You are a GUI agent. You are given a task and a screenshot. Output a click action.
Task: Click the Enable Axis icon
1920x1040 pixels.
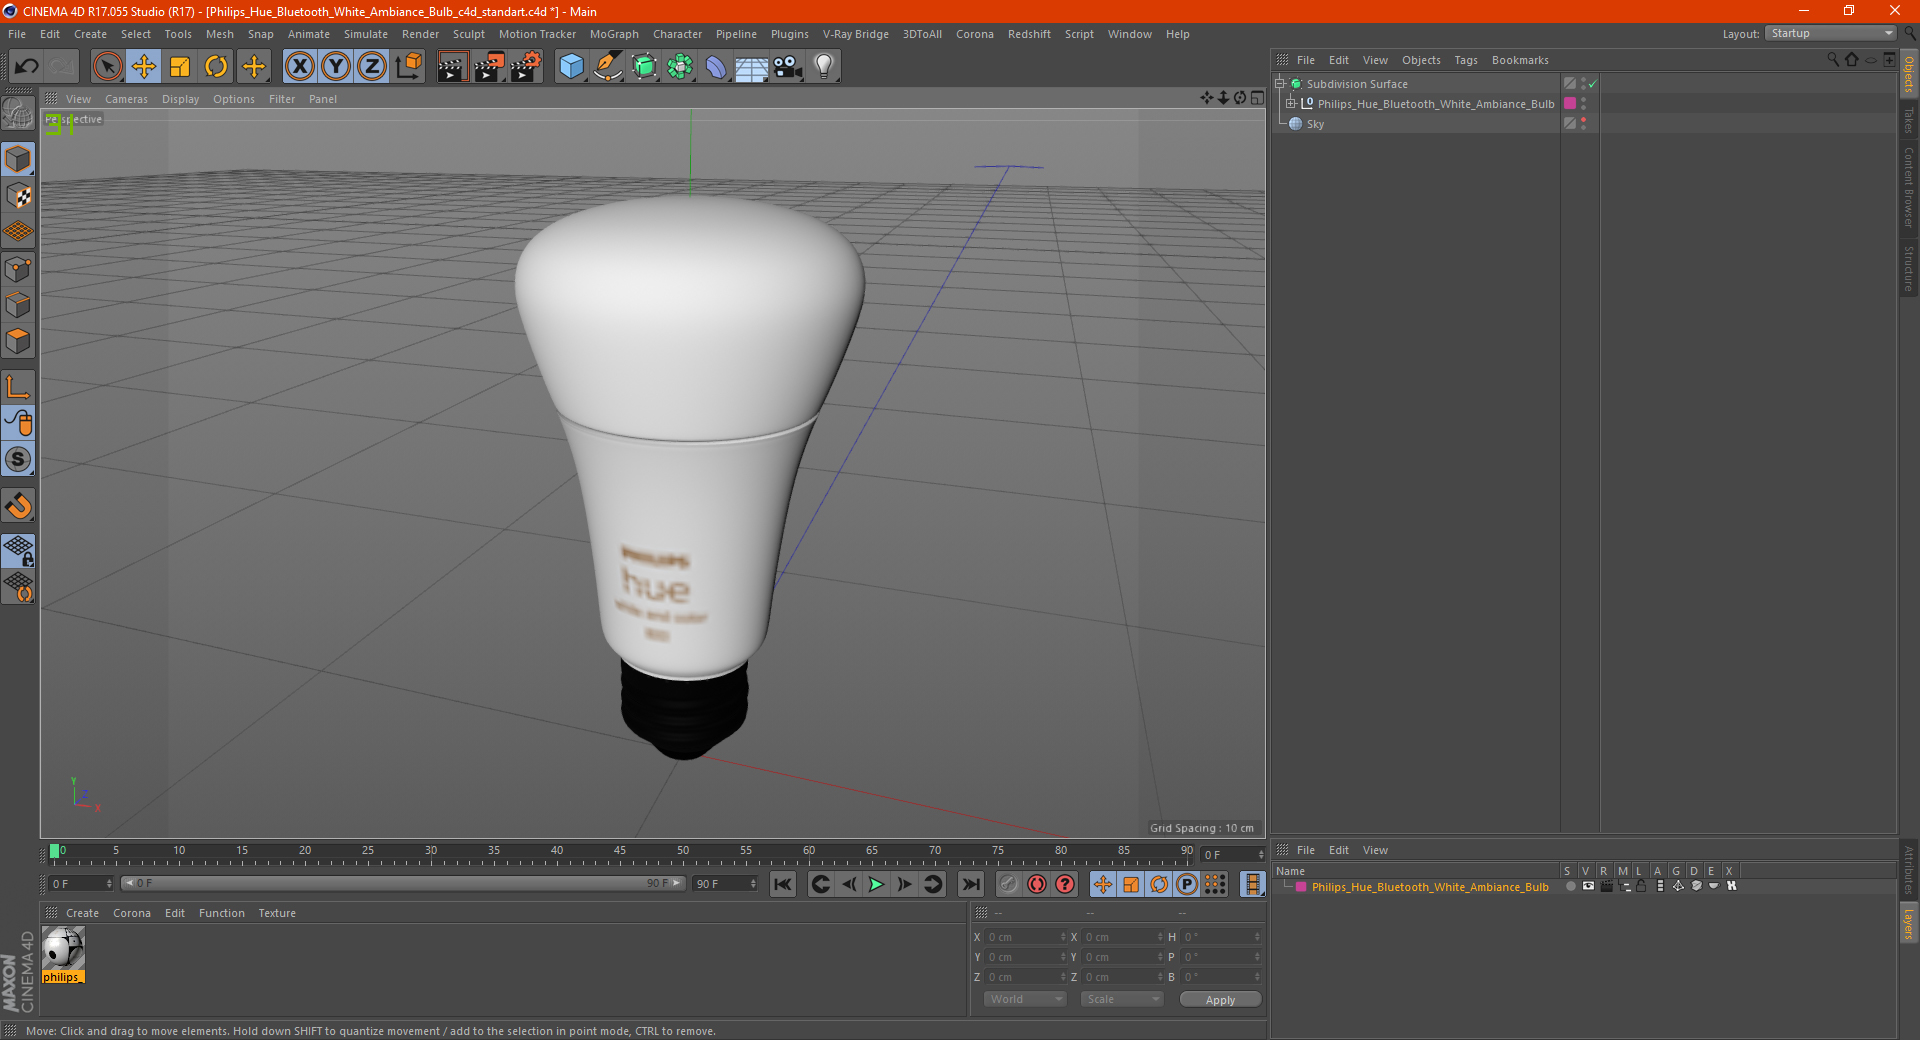point(18,387)
